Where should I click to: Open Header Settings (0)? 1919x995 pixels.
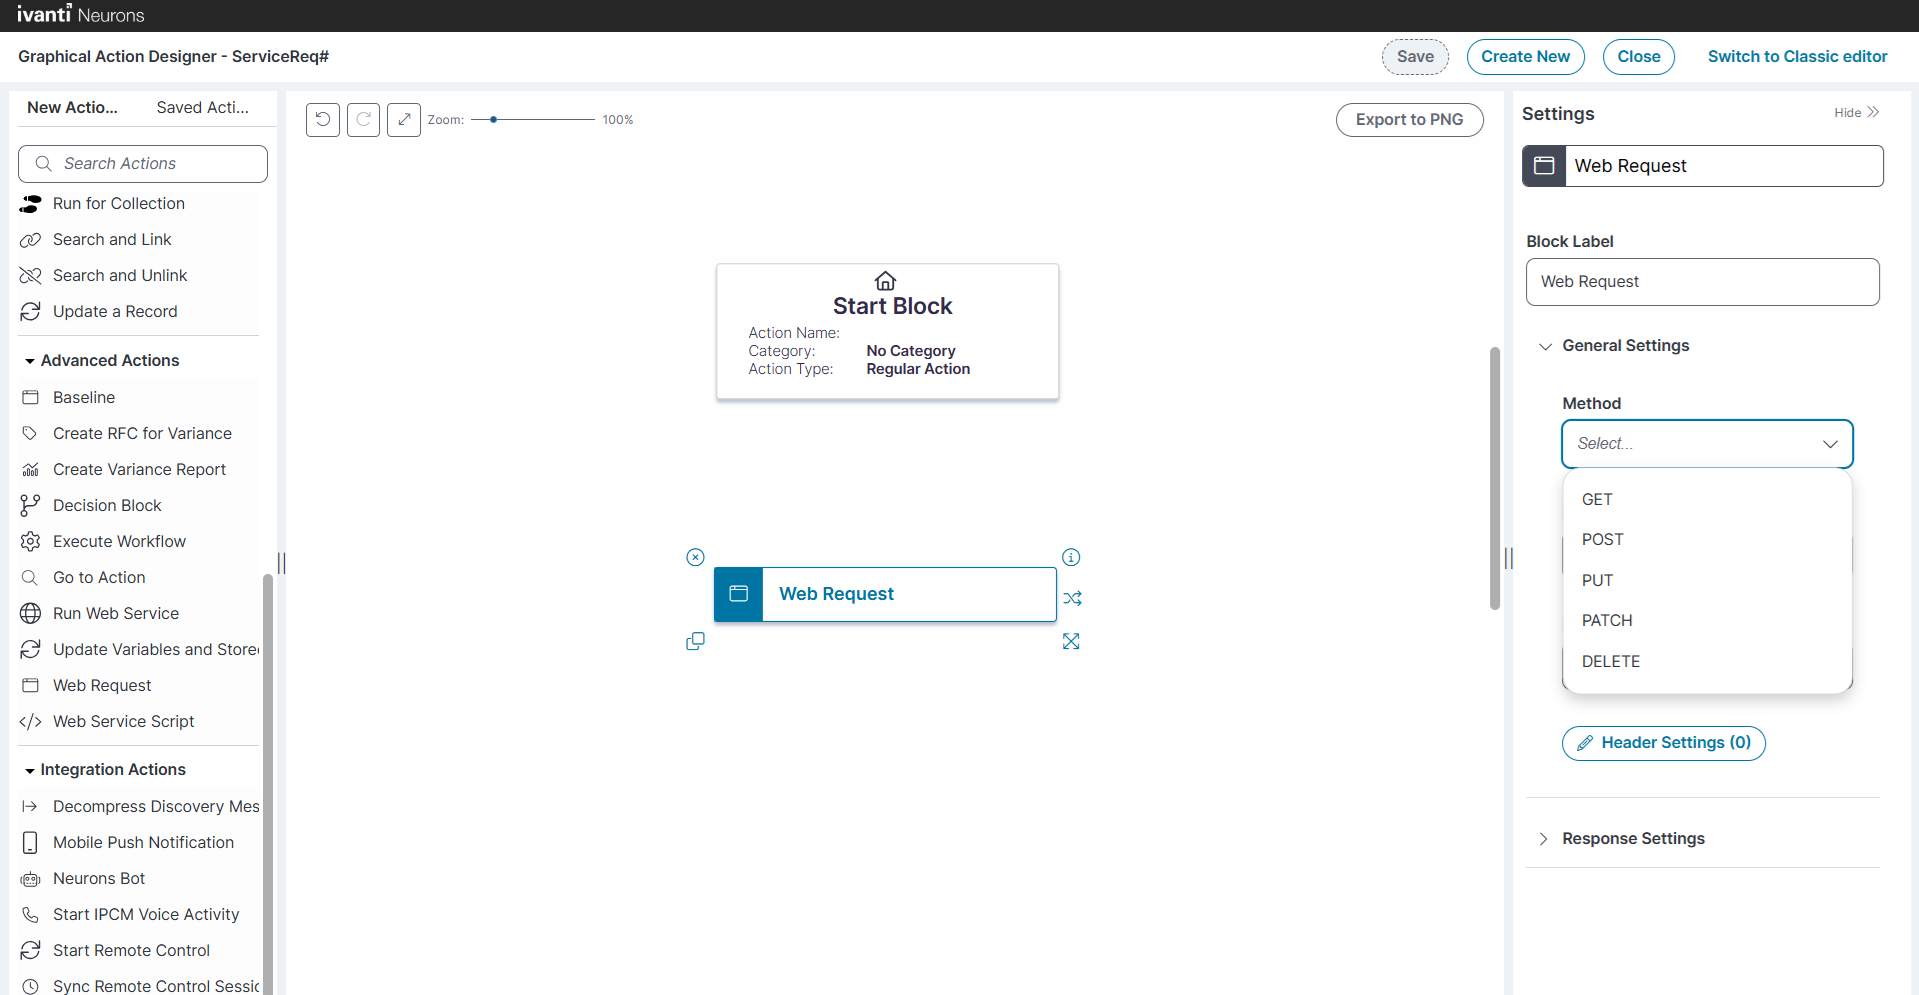pyautogui.click(x=1663, y=743)
